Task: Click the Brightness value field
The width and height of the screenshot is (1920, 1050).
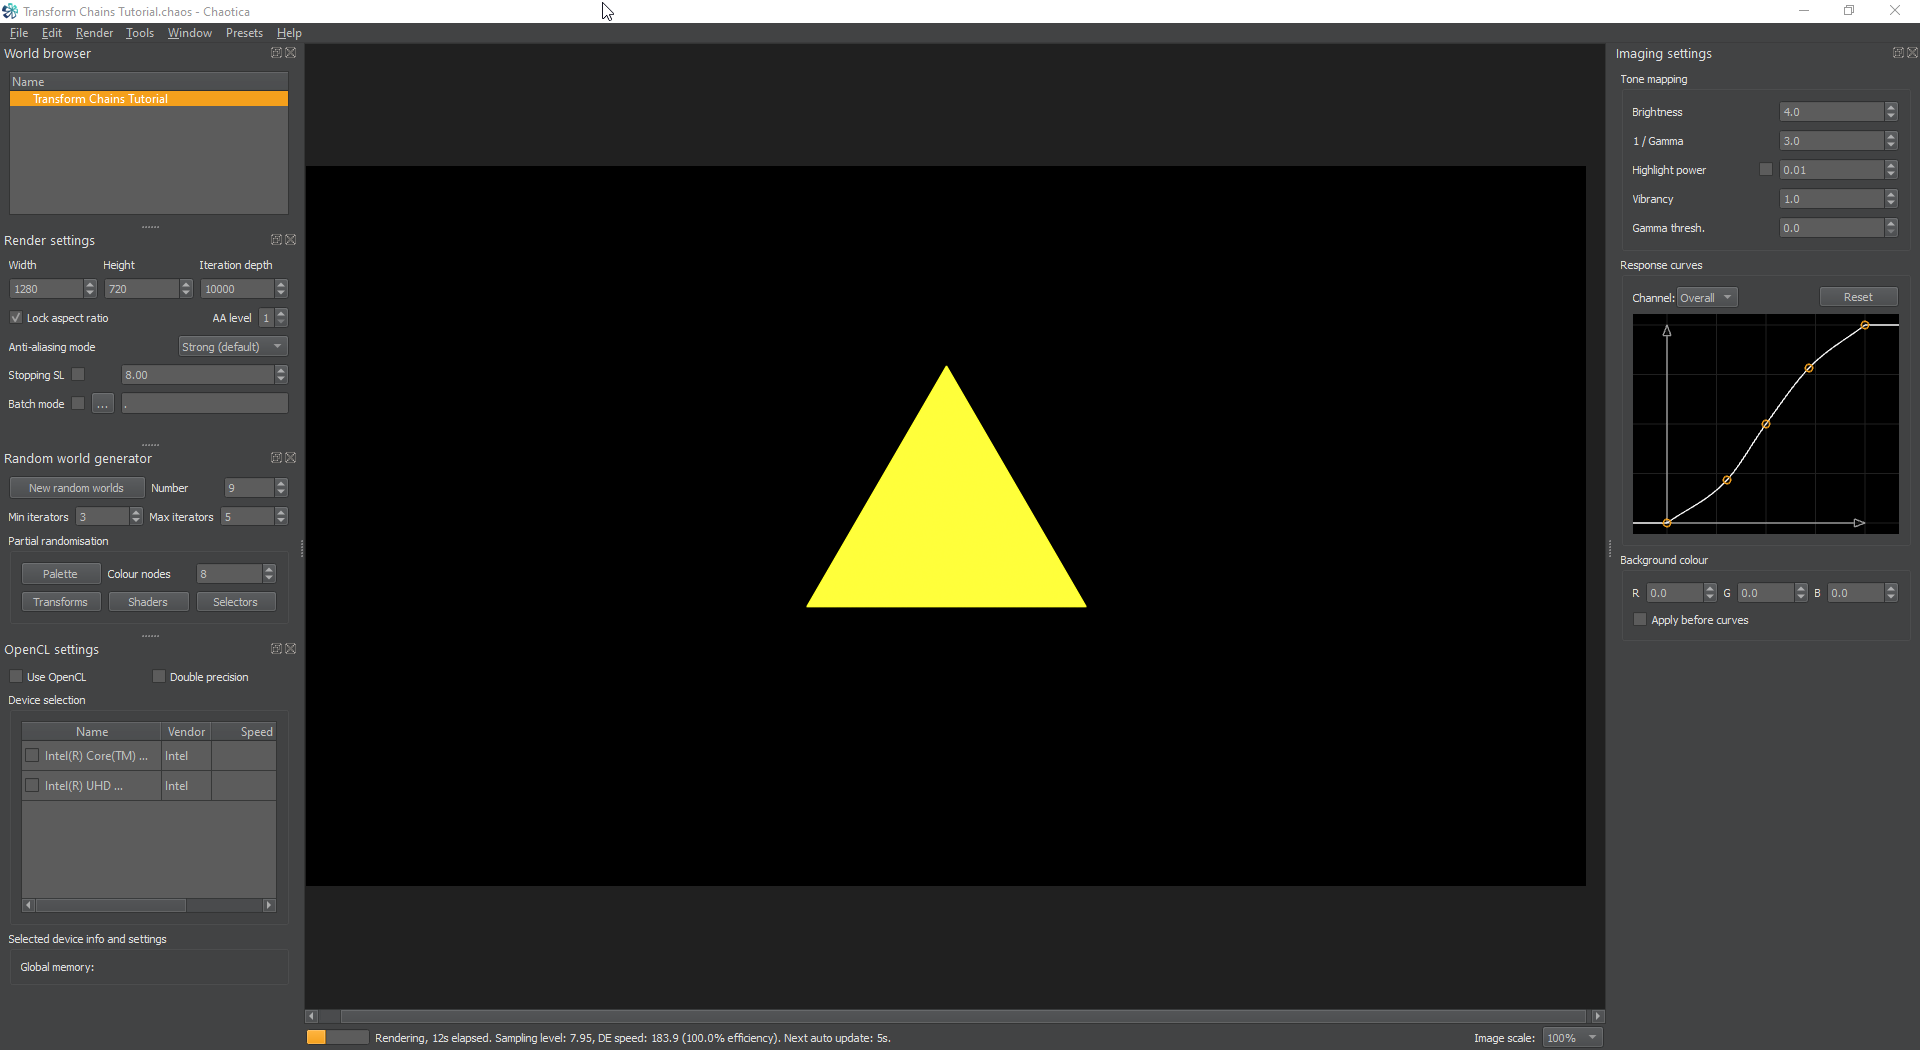Action: click(x=1832, y=112)
